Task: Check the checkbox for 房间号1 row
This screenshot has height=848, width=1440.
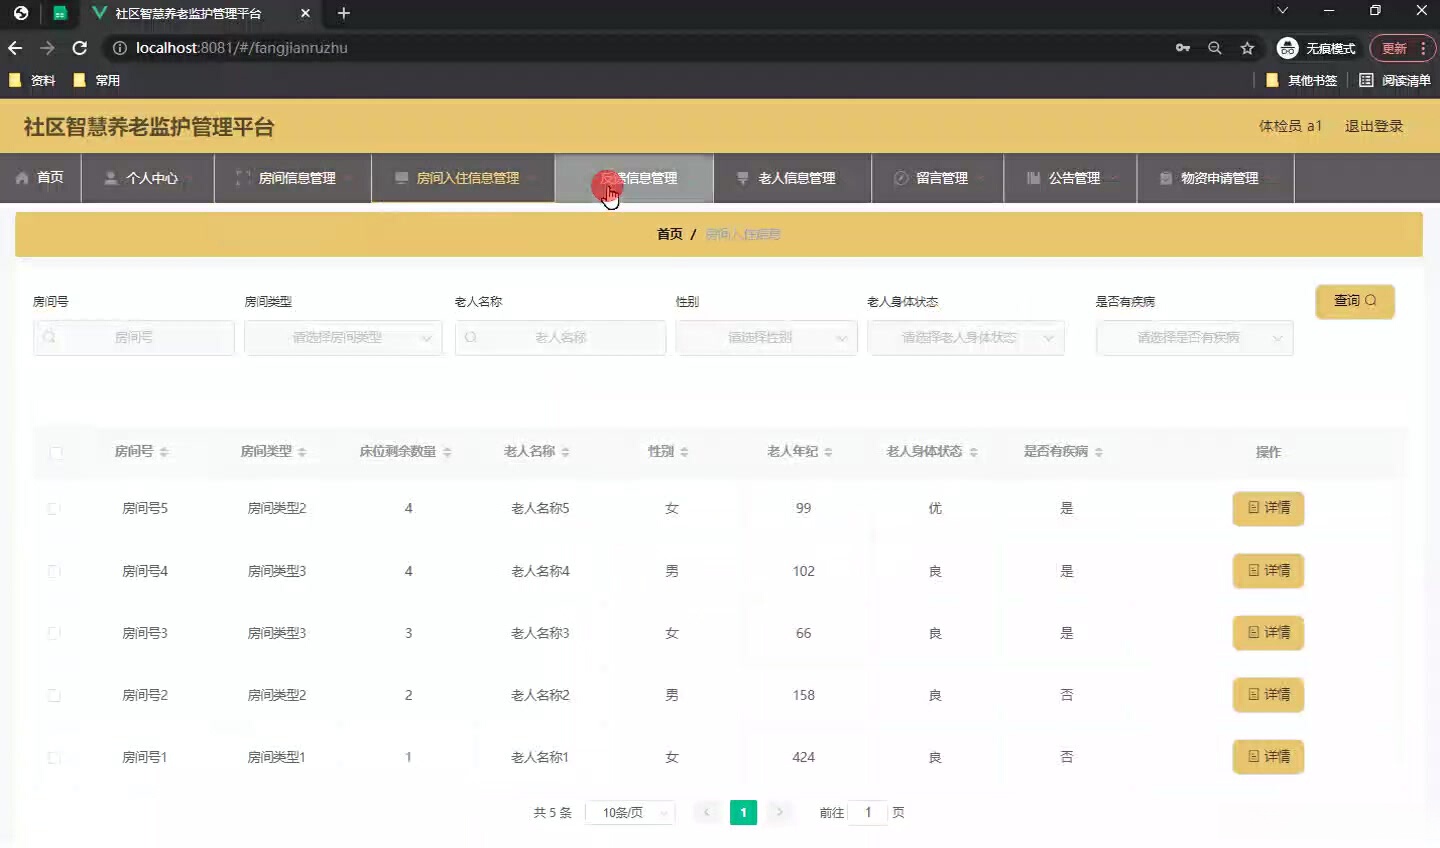Action: [x=55, y=757]
